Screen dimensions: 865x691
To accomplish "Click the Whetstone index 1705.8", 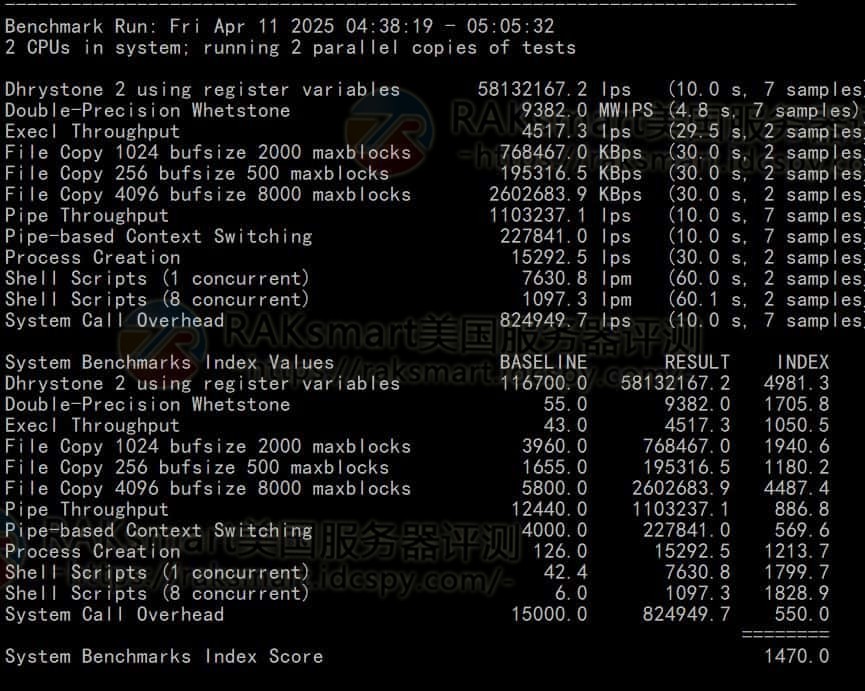I will pyautogui.click(x=797, y=405).
